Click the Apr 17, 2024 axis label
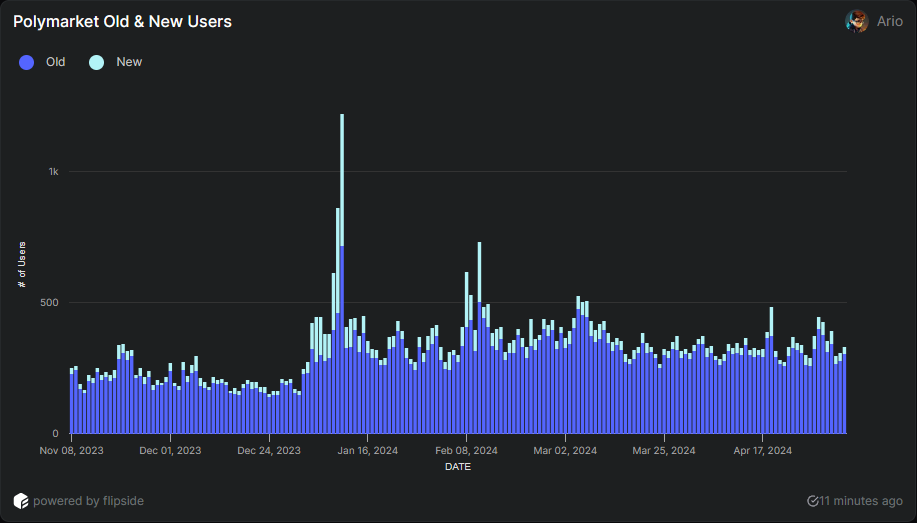This screenshot has height=523, width=917. point(763,450)
